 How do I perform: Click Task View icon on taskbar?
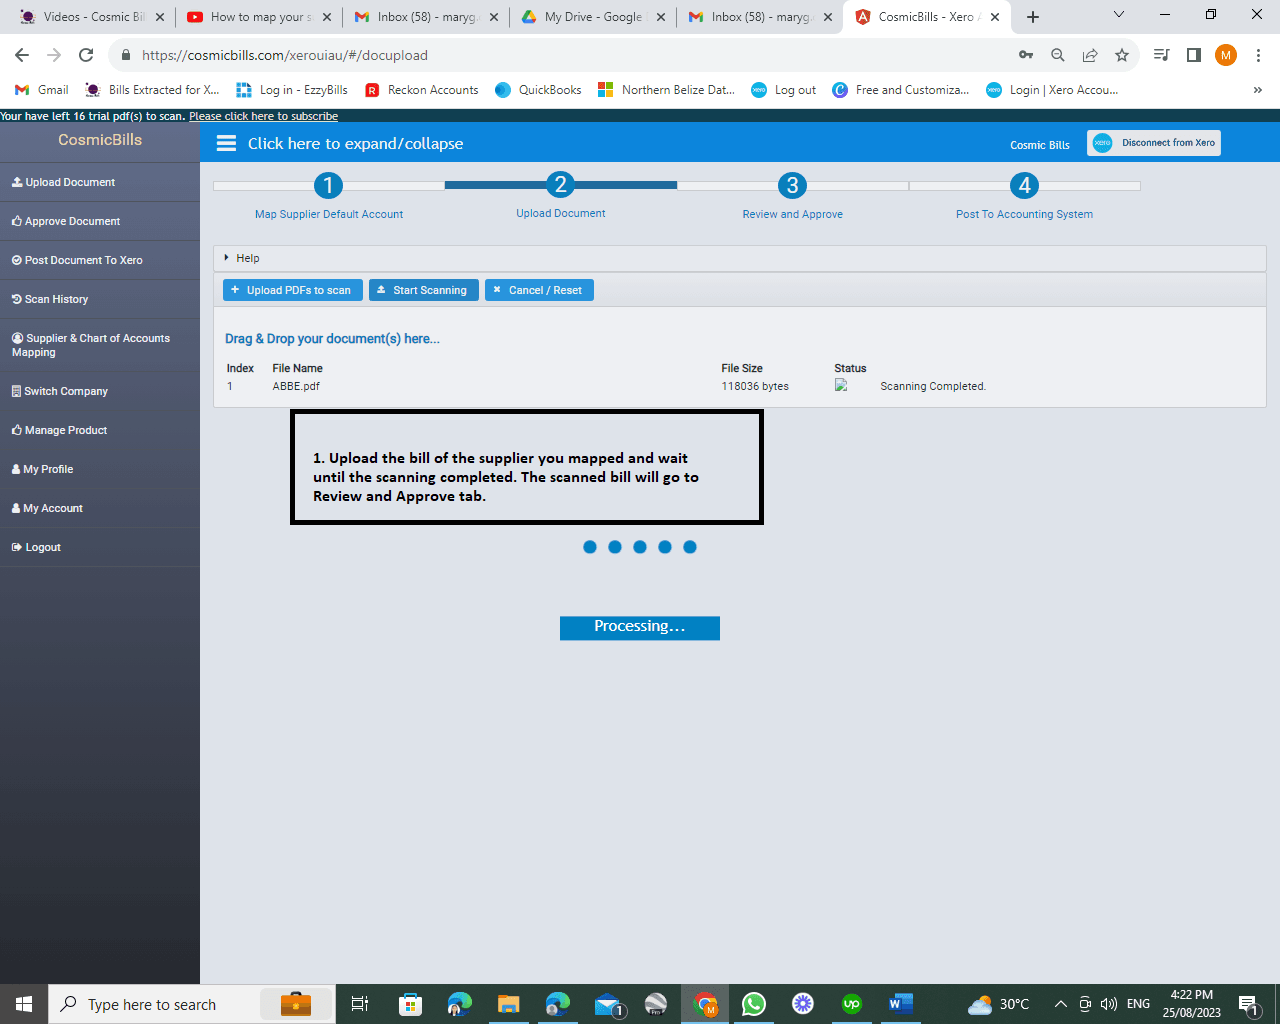[360, 1004]
